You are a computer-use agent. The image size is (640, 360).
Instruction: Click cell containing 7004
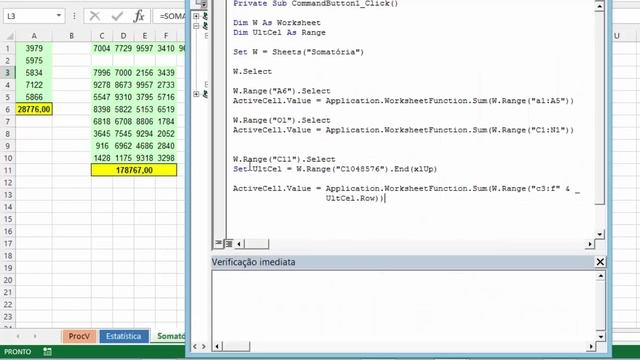click(x=102, y=48)
